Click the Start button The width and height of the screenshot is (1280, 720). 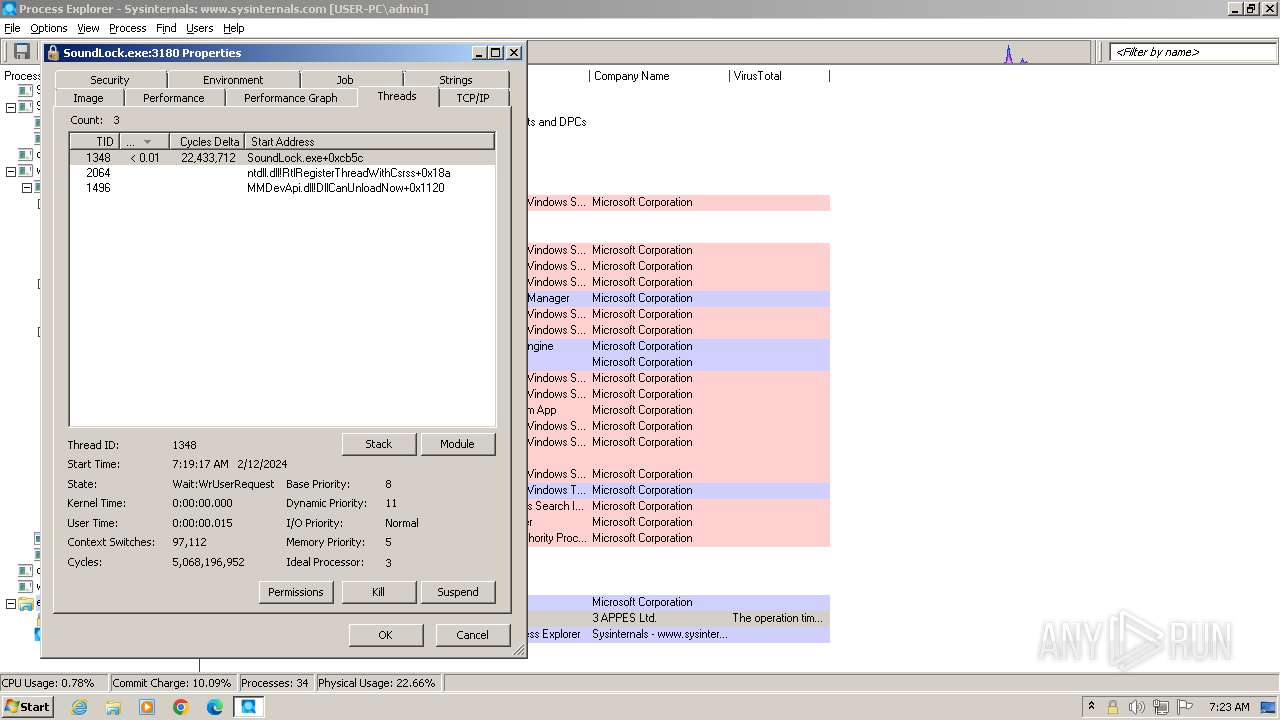click(28, 707)
